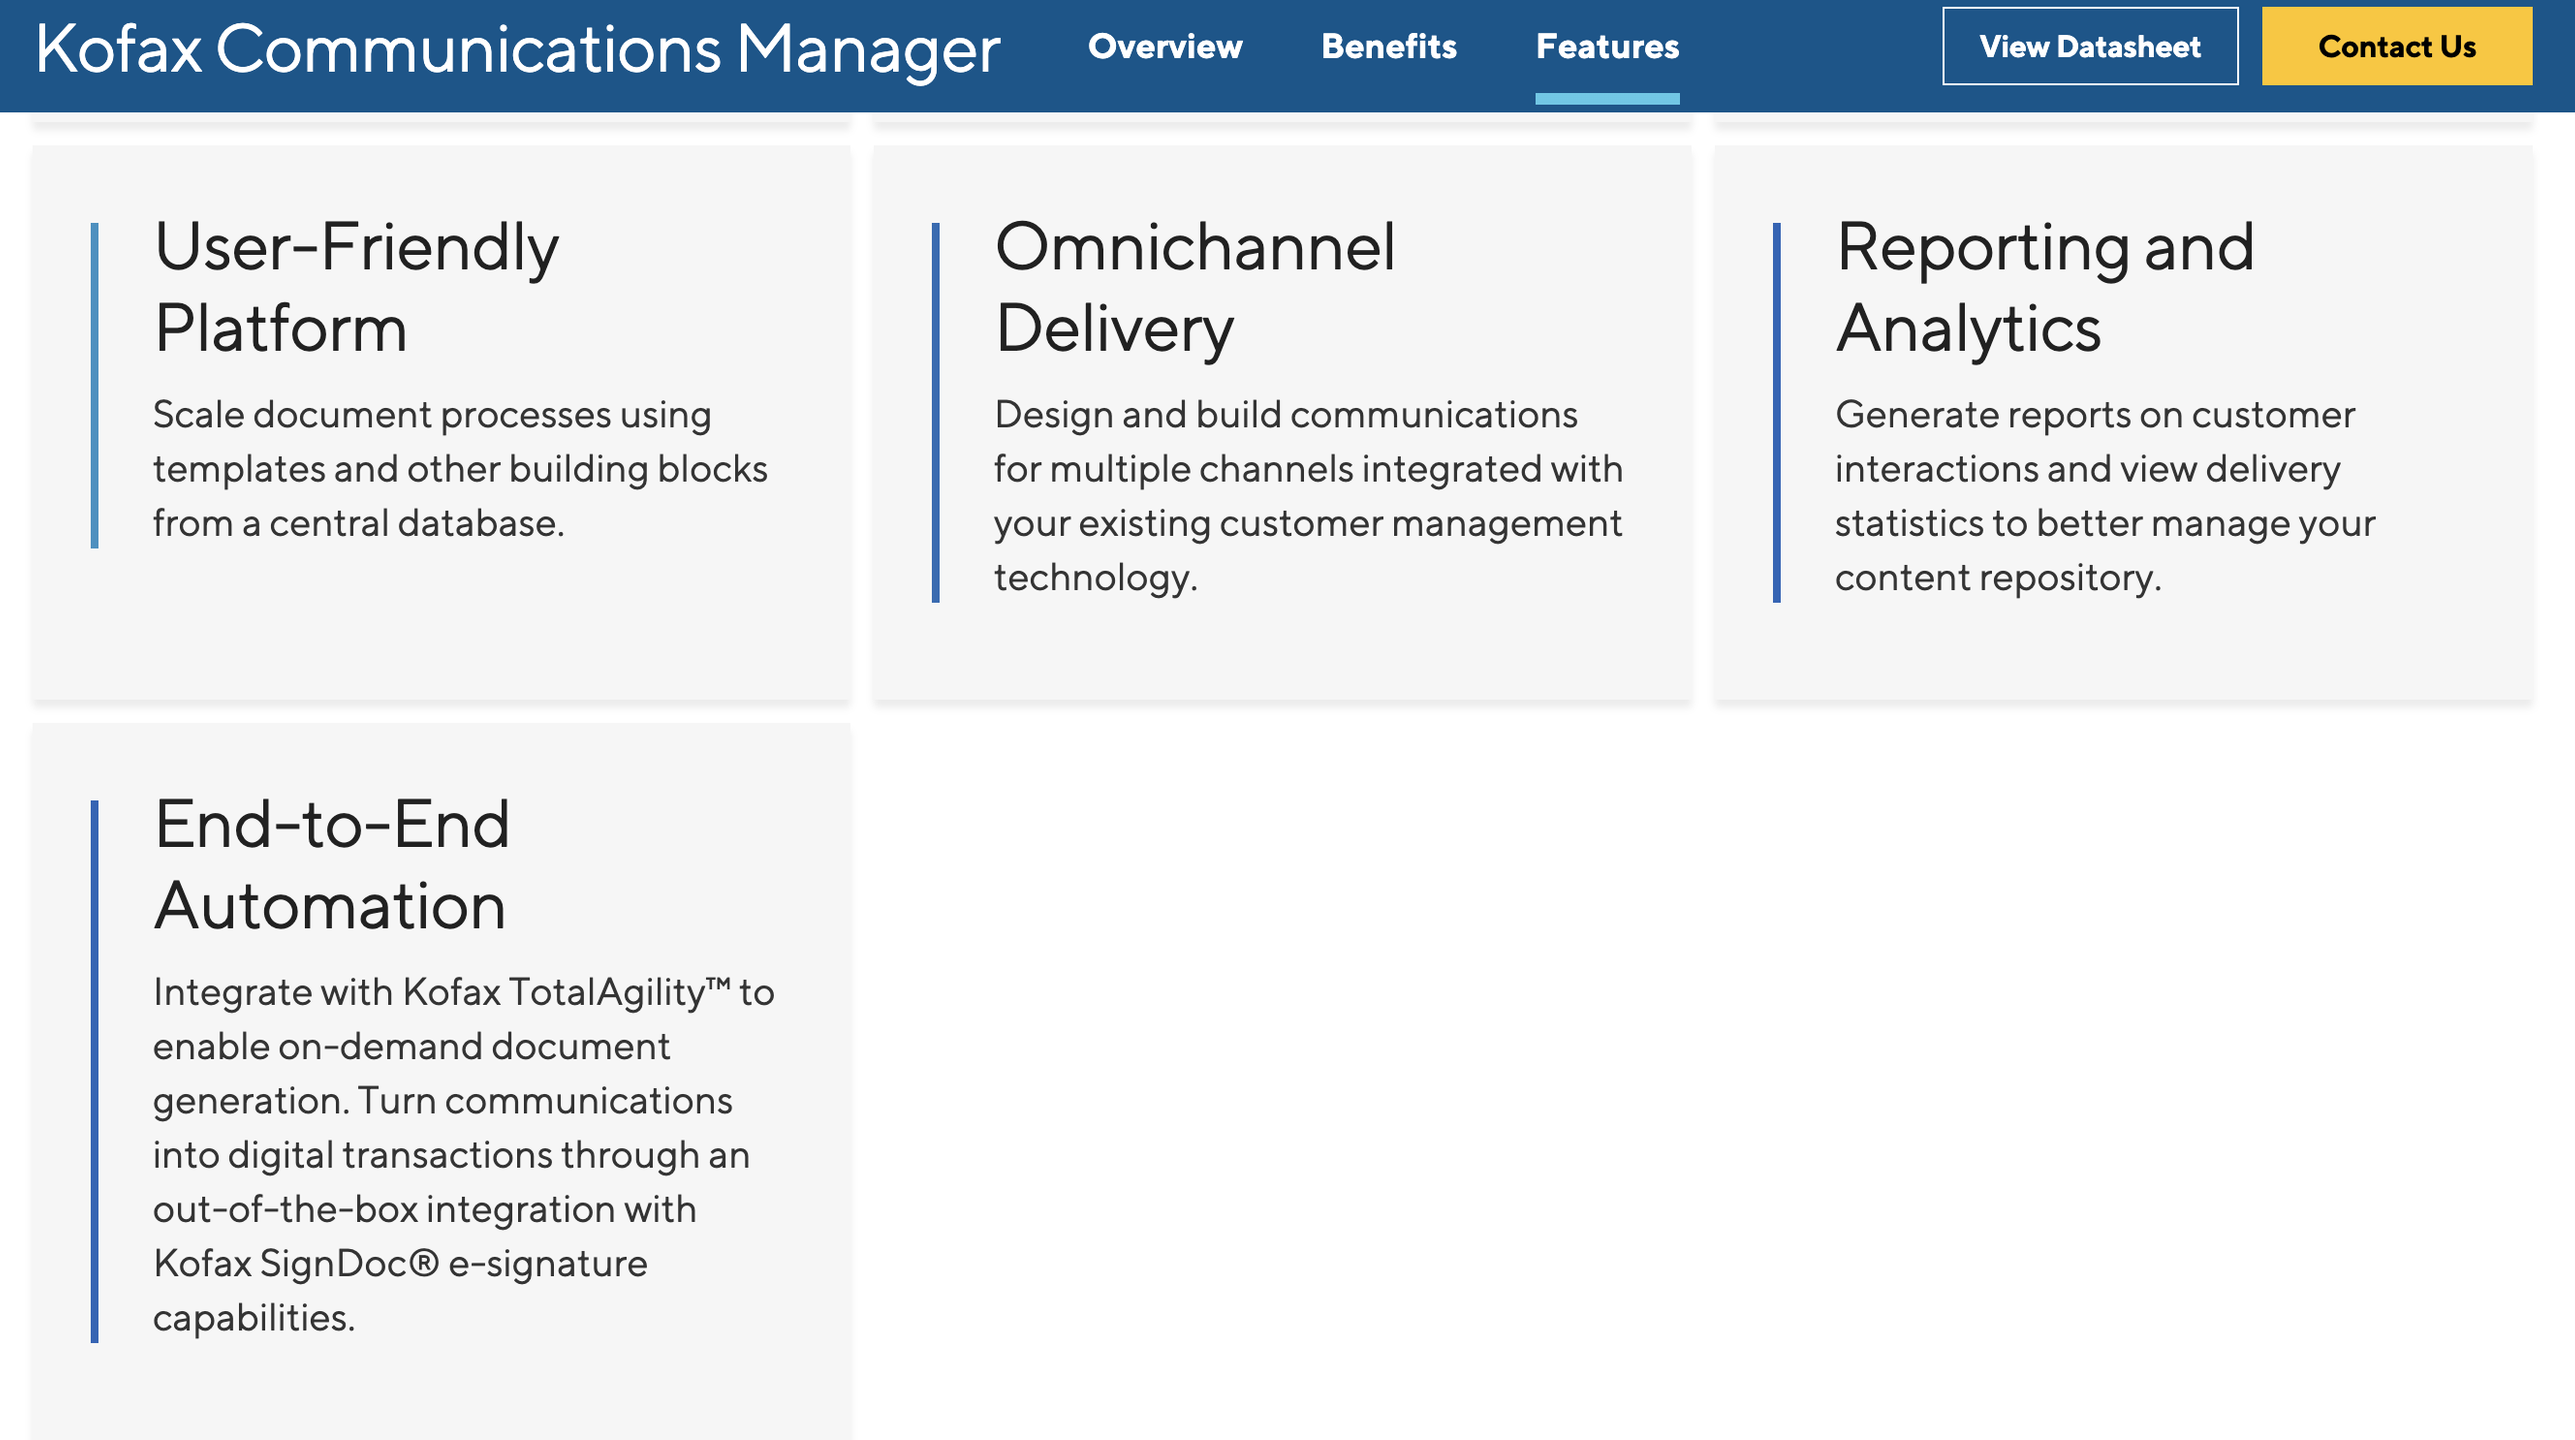Click the Kofax Communications Manager title

517,48
